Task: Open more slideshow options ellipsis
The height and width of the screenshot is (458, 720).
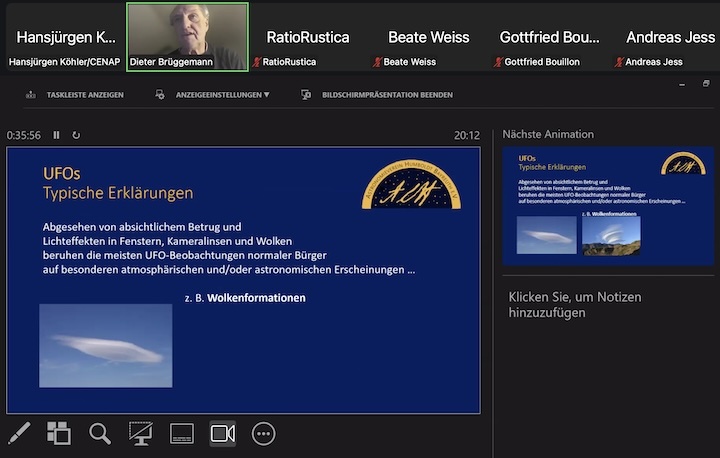Action: pos(263,433)
